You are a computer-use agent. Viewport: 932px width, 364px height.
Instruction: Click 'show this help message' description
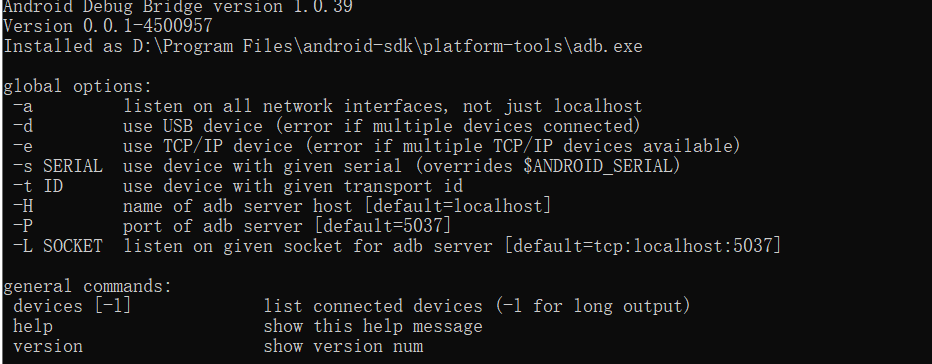(373, 327)
